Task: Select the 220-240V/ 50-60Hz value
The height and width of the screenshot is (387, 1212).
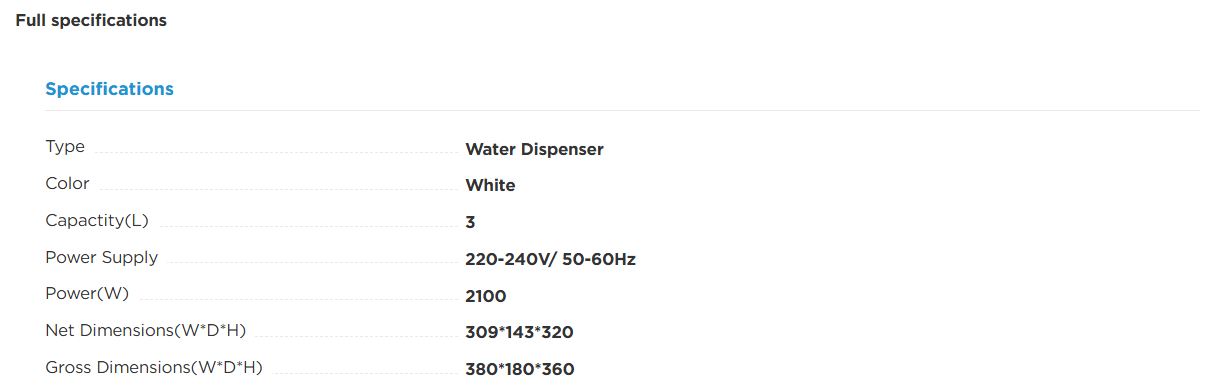Action: 550,259
